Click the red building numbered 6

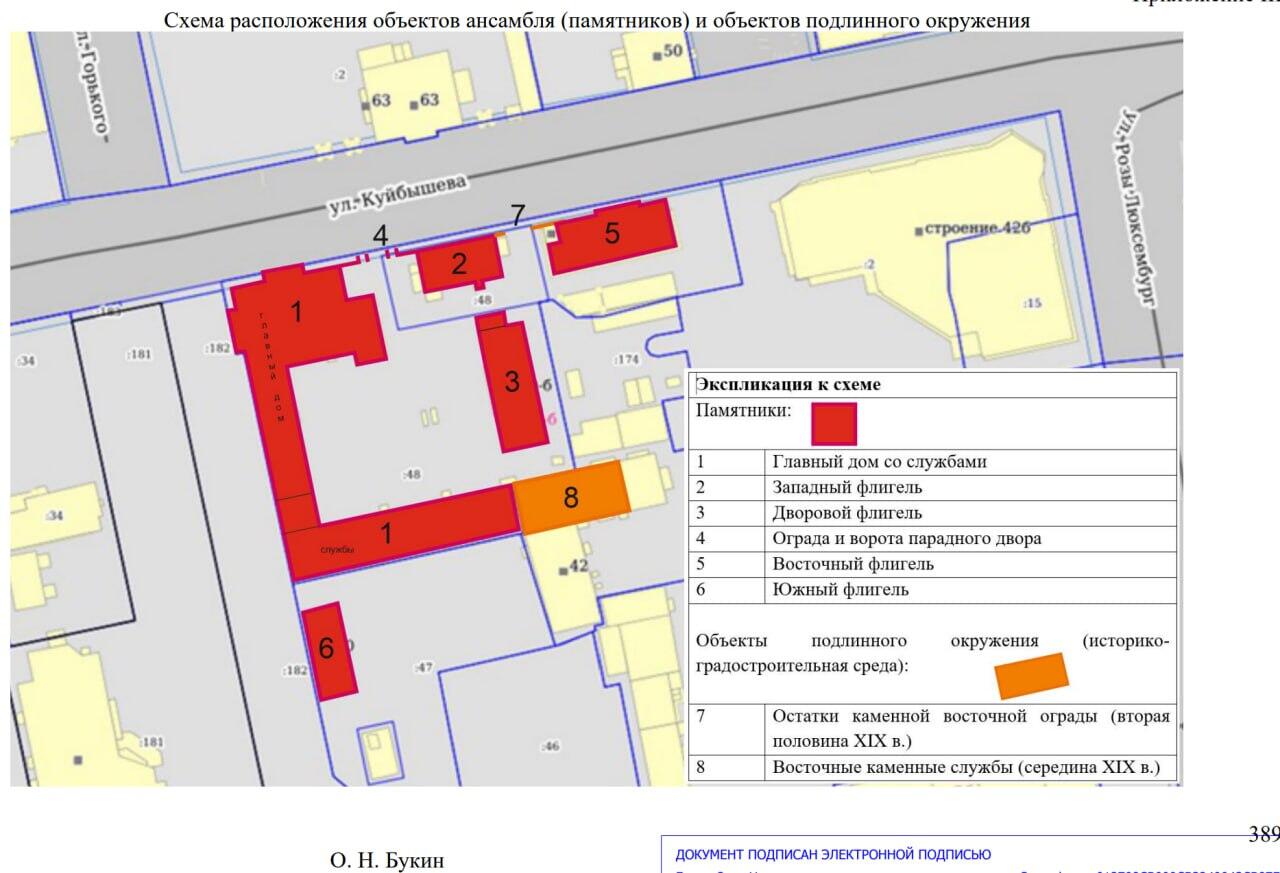[x=329, y=650]
